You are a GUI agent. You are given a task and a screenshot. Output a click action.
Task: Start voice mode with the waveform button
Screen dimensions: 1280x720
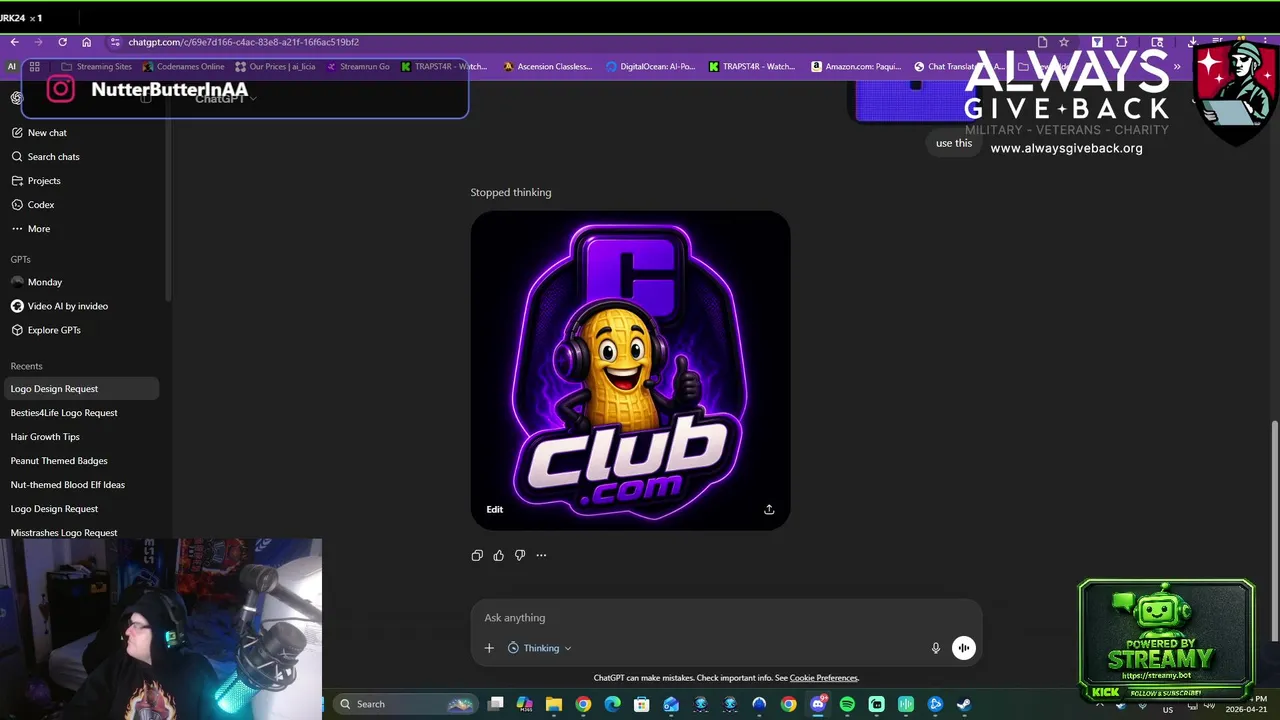click(x=963, y=648)
